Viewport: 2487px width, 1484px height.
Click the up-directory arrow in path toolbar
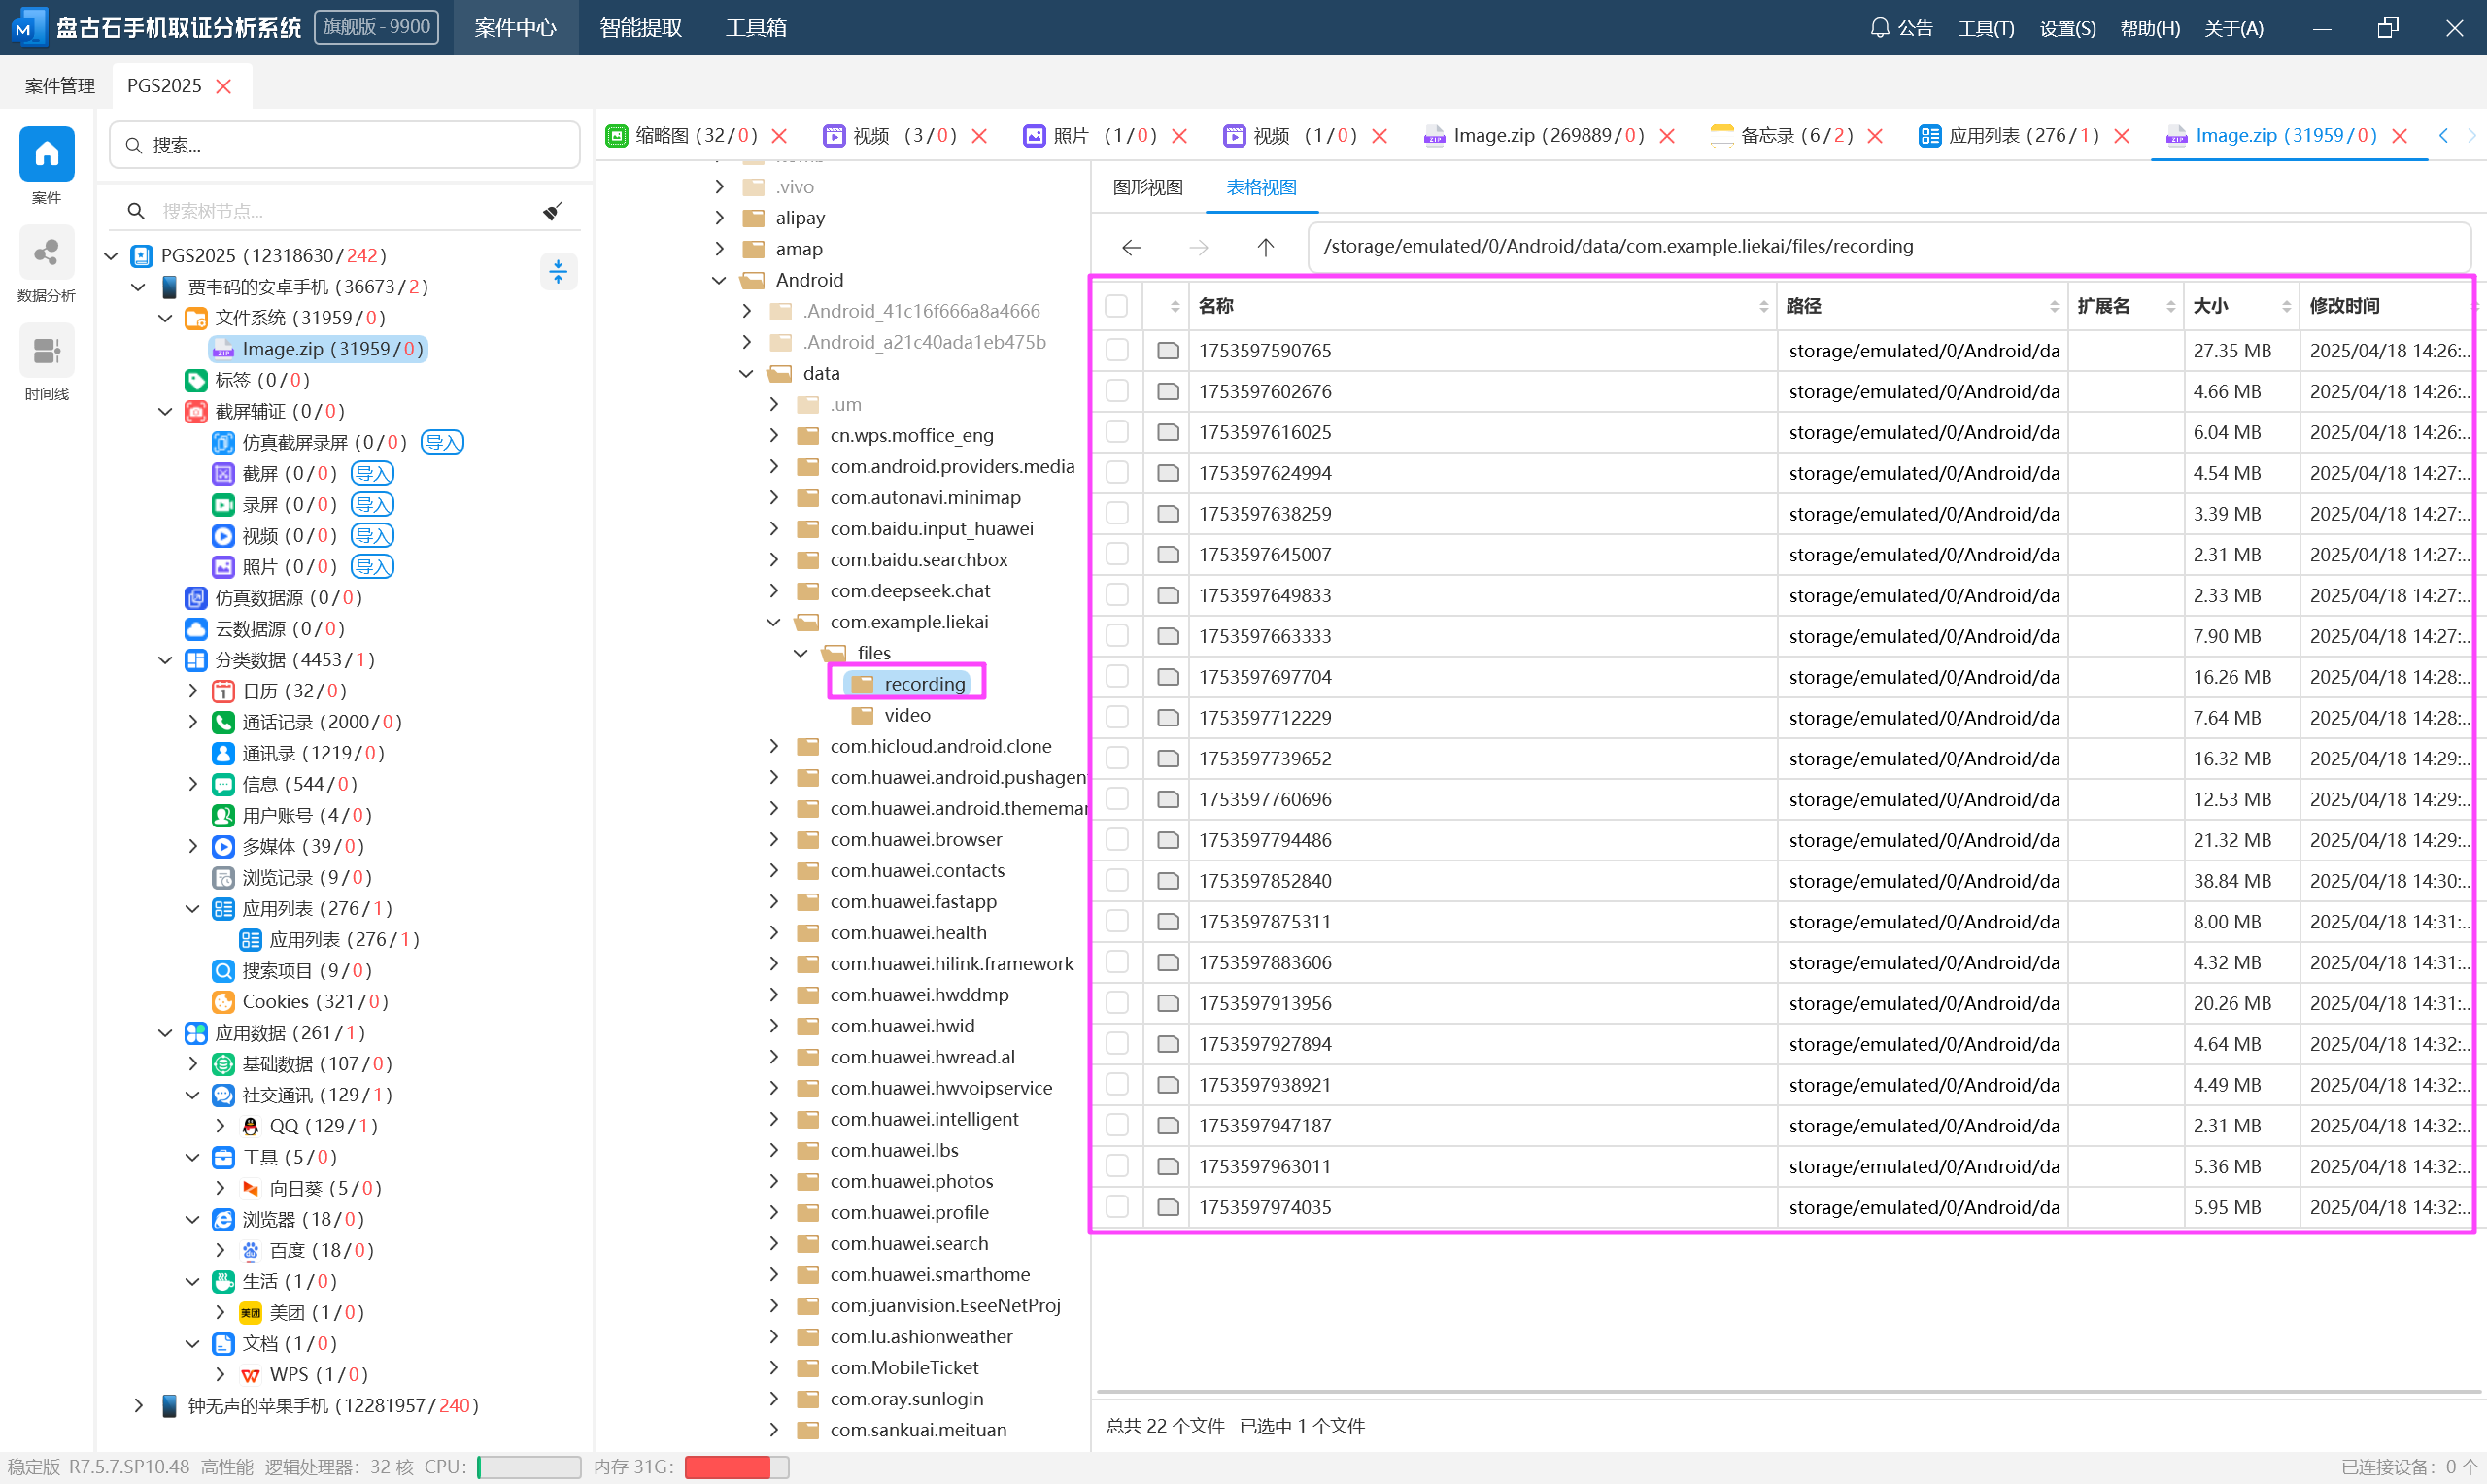click(1265, 247)
